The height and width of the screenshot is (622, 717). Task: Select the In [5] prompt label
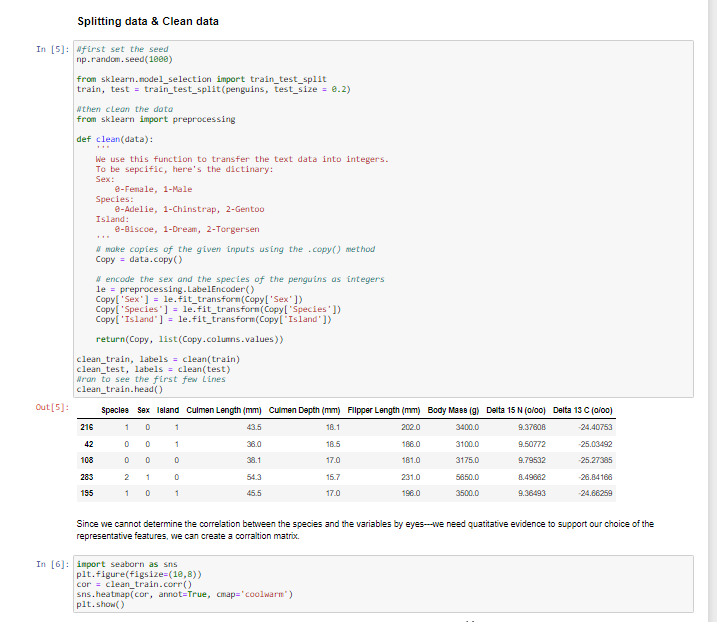[53, 49]
